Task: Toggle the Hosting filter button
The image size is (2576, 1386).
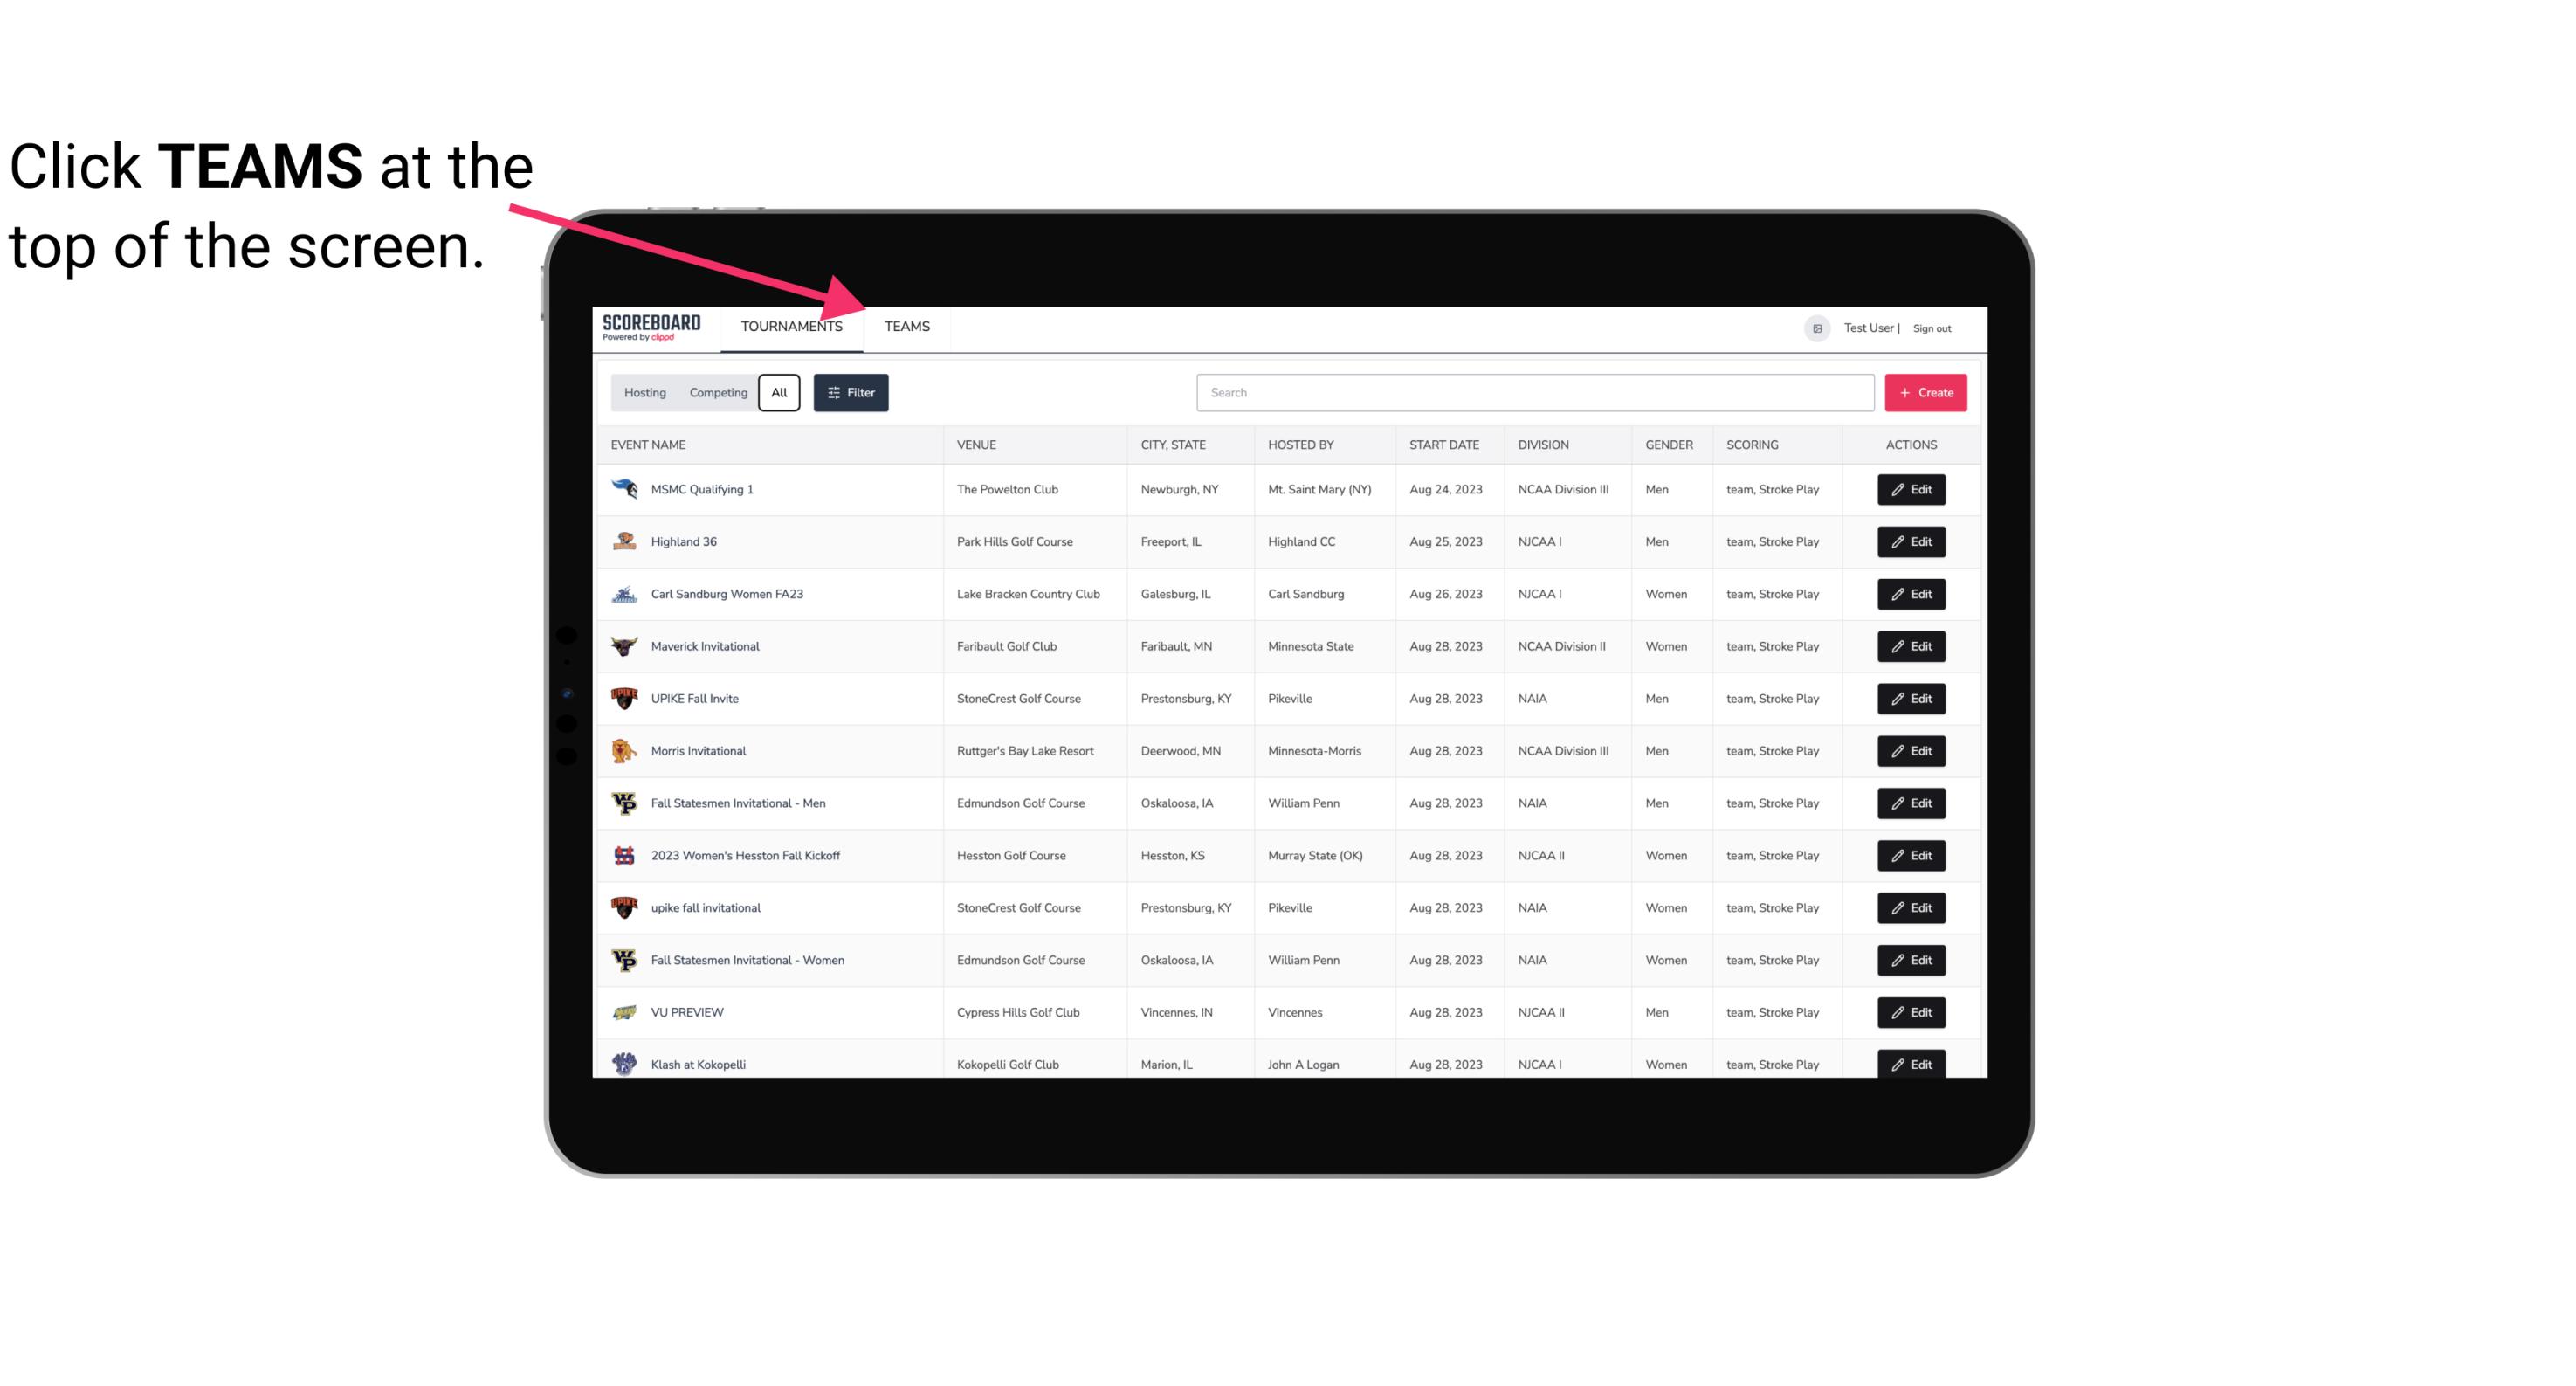Action: pyautogui.click(x=644, y=393)
